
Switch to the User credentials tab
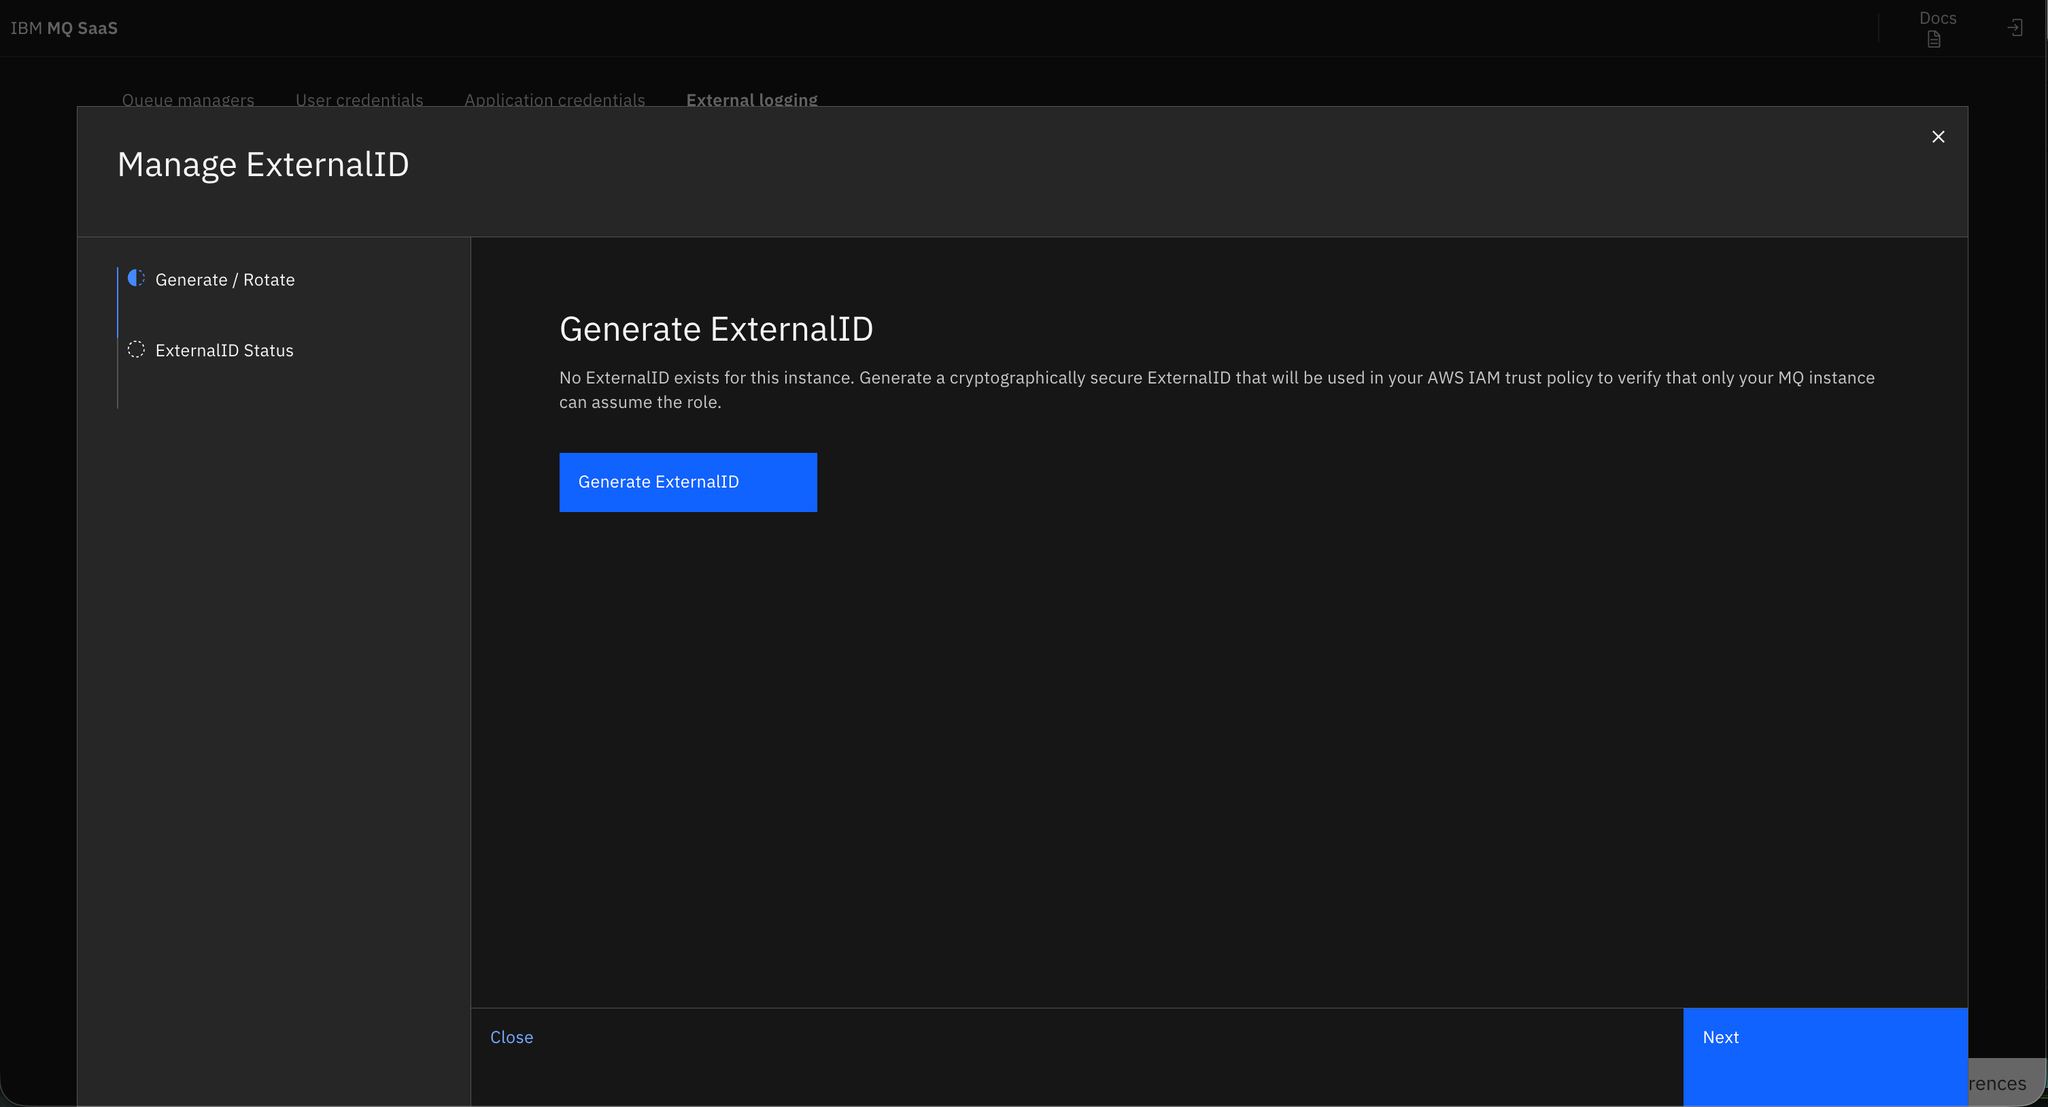(359, 99)
